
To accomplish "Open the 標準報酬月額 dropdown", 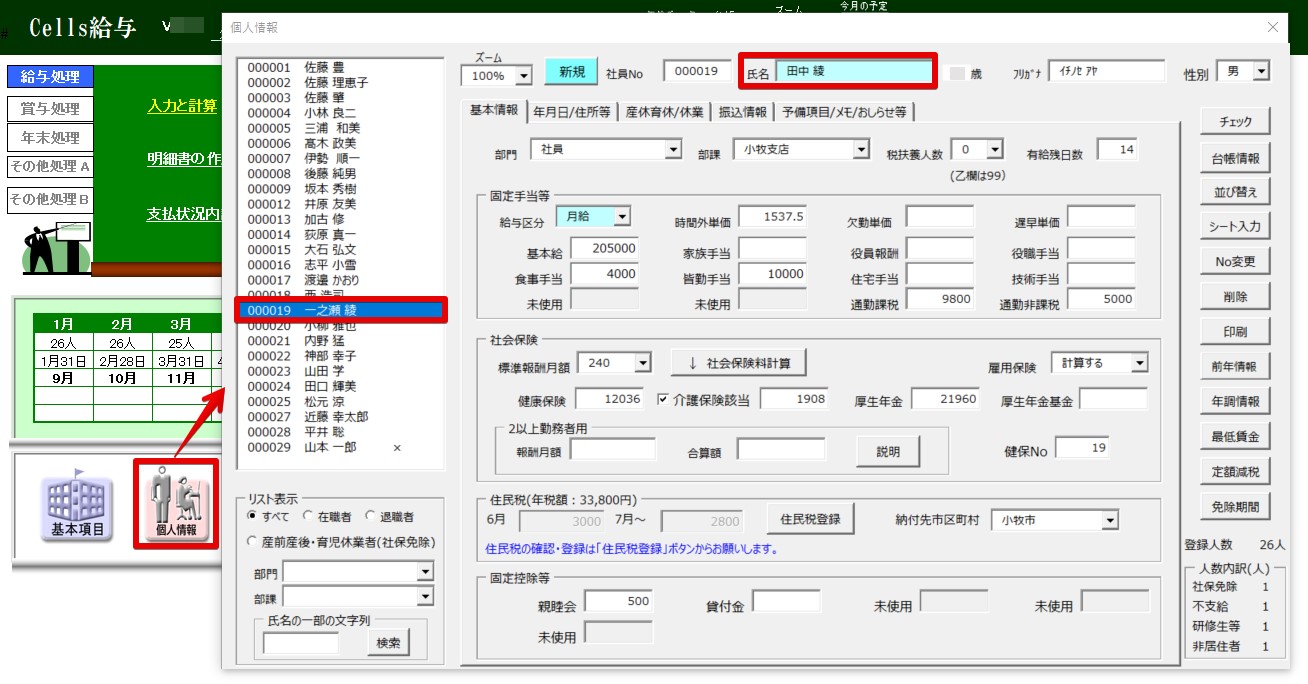I will pos(642,363).
